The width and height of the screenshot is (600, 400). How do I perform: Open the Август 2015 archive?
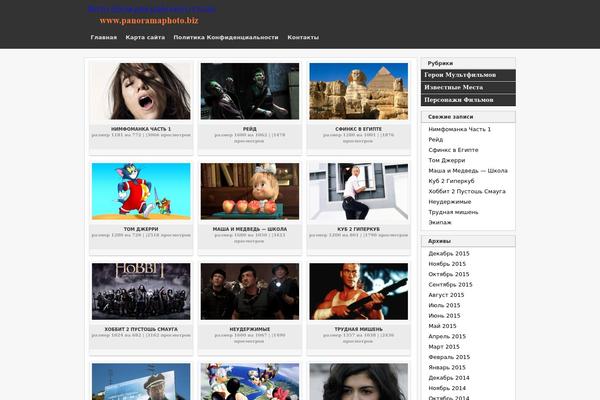(x=446, y=295)
